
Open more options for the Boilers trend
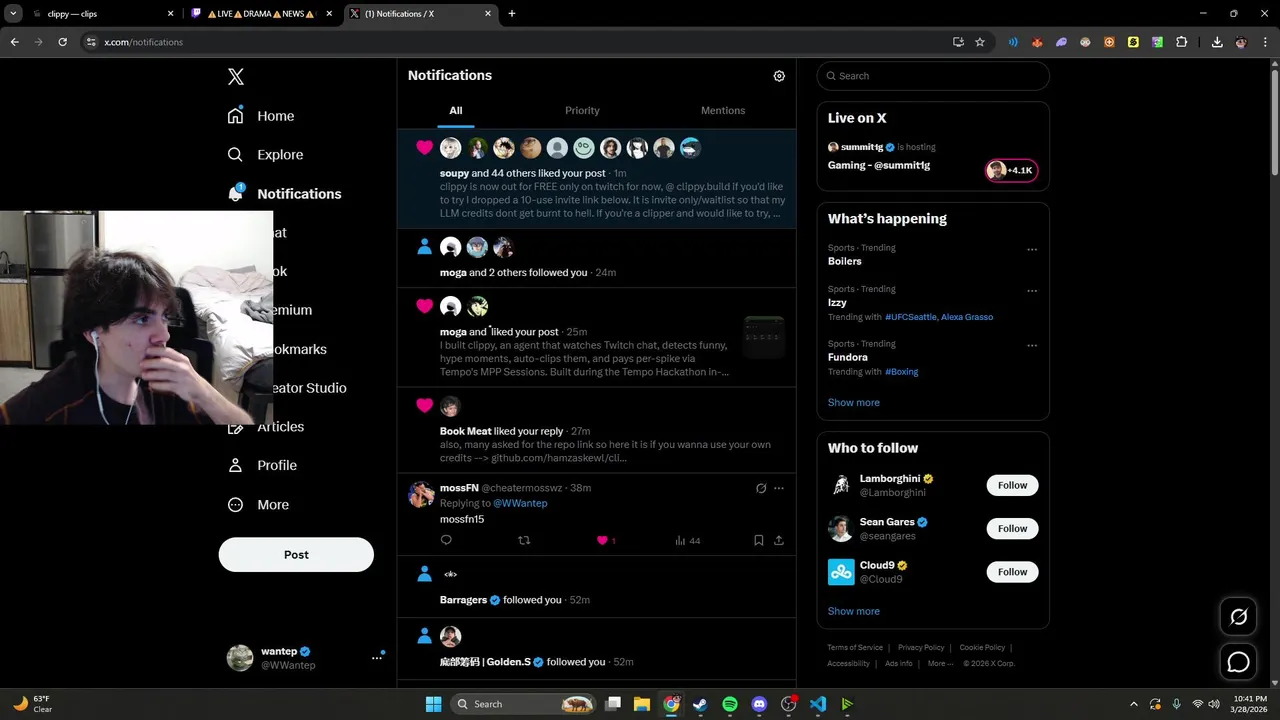click(1032, 249)
